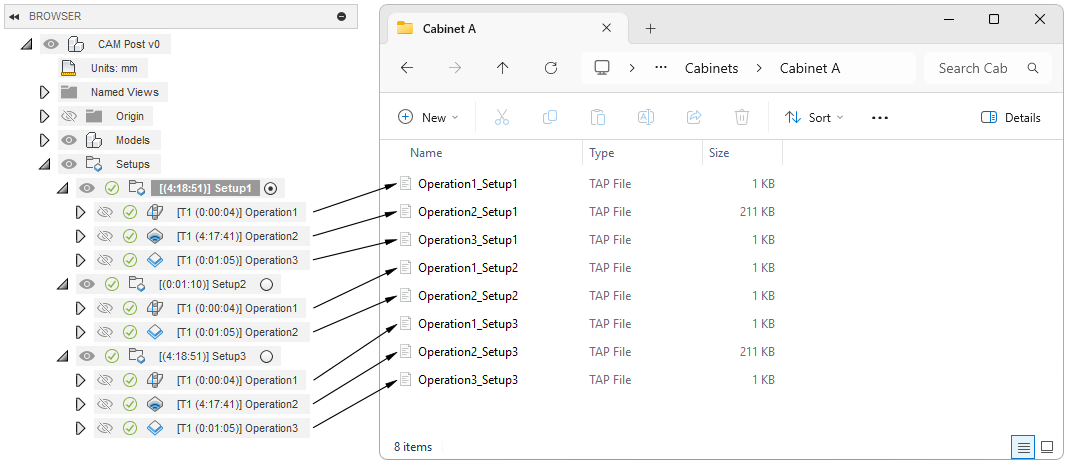This screenshot has width=1068, height=464.
Task: Expand the Named Views folder
Action: coord(44,92)
